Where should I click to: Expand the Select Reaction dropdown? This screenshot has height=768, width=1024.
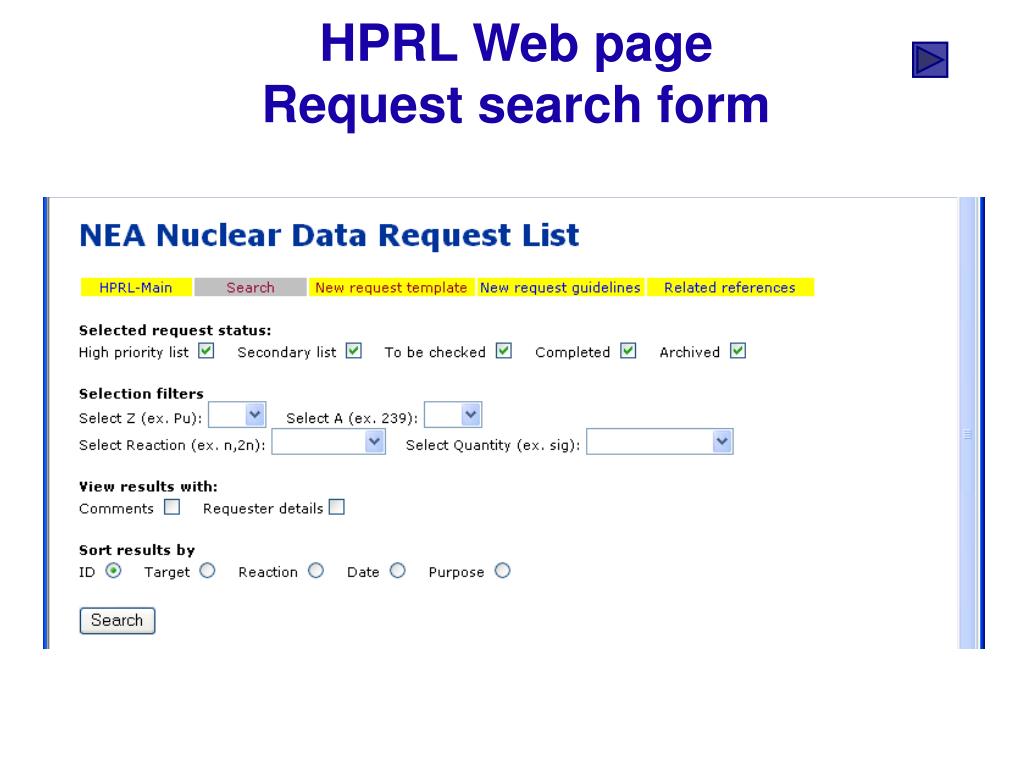point(328,442)
